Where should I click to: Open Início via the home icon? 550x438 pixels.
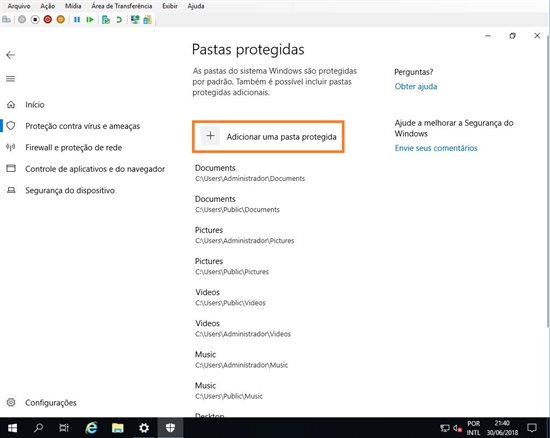11,105
